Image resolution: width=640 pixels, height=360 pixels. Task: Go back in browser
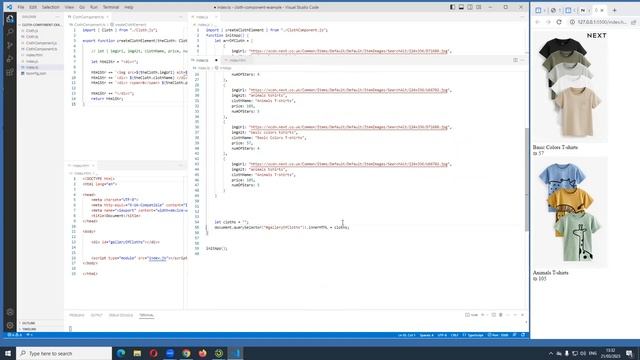coord(538,22)
